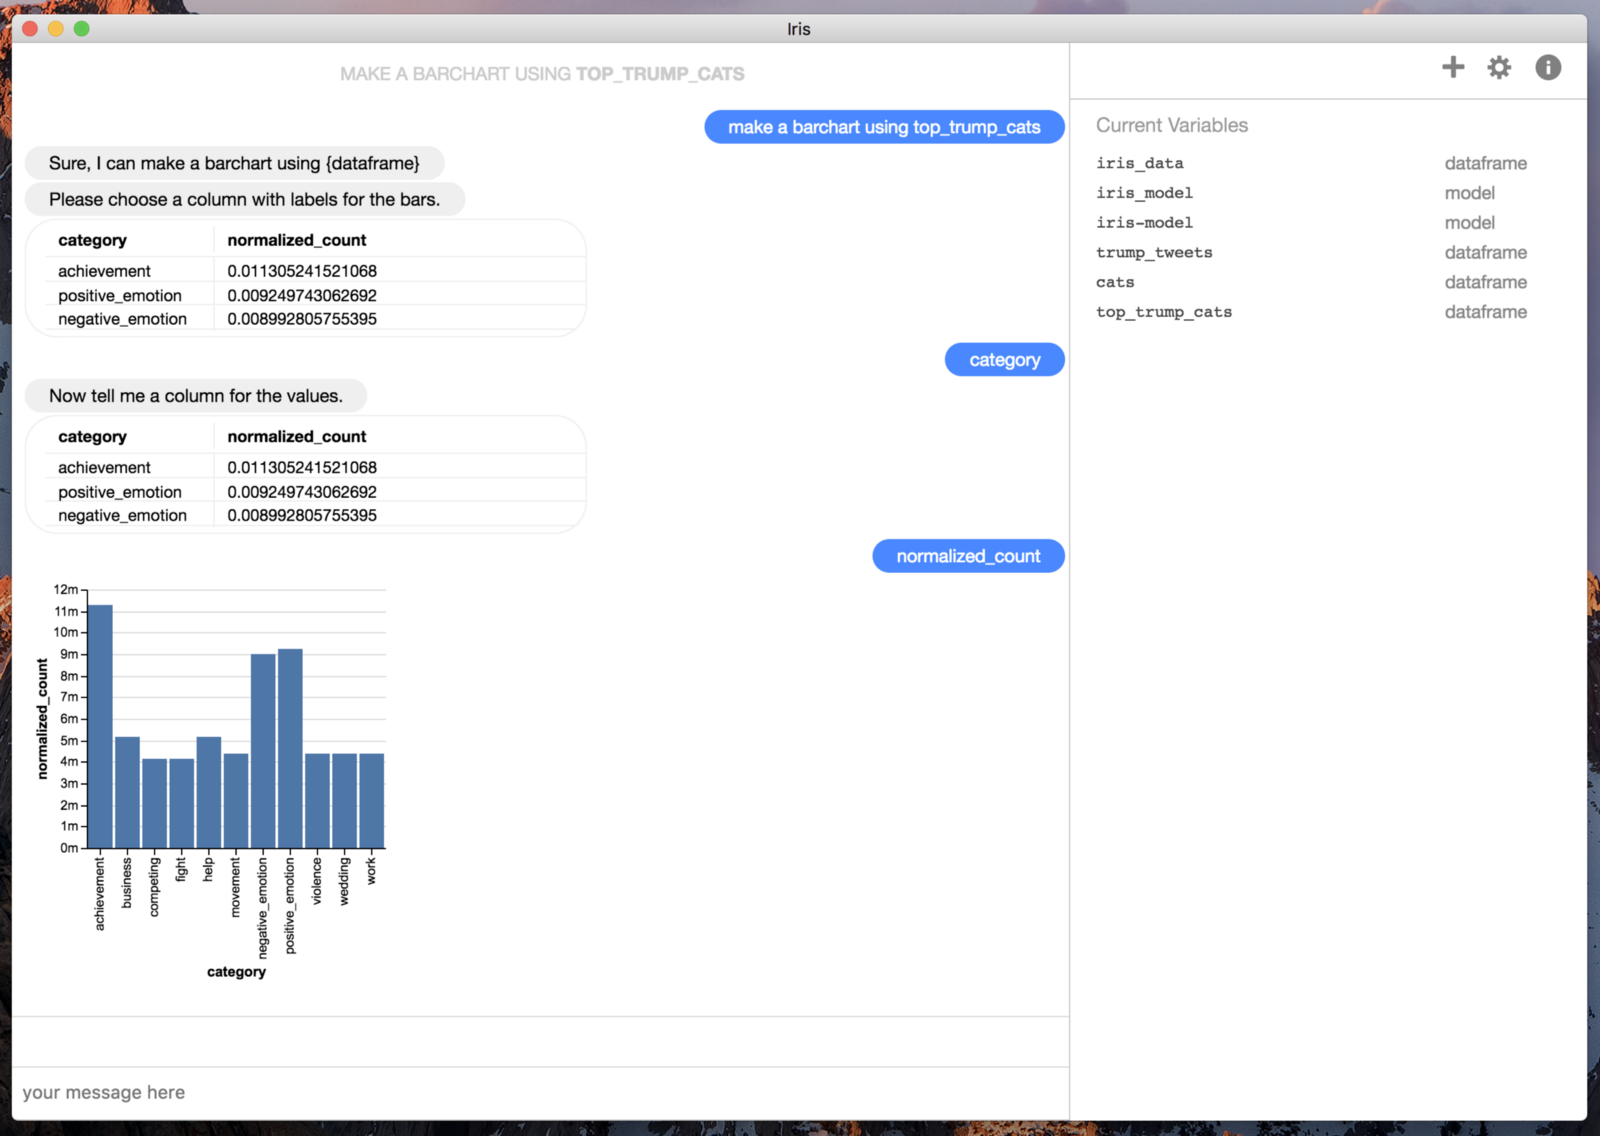Select the trump_tweets variable
1600x1136 pixels.
click(1154, 253)
